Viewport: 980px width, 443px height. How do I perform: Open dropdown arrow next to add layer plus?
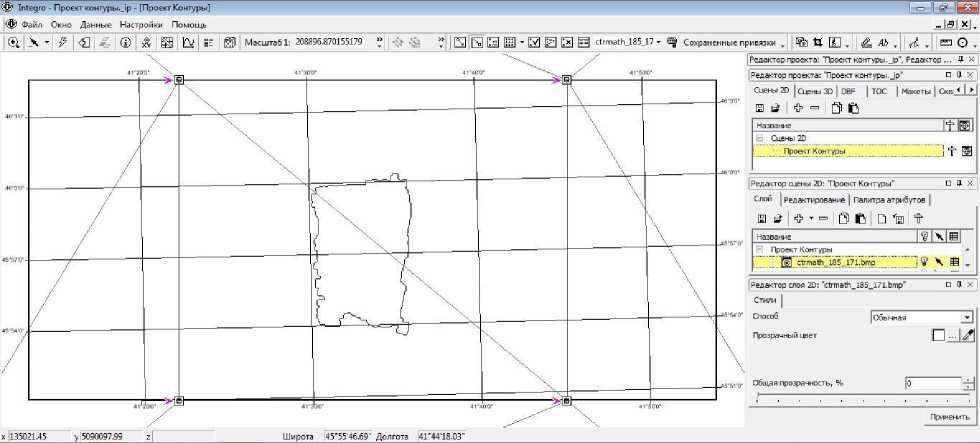pyautogui.click(x=811, y=219)
